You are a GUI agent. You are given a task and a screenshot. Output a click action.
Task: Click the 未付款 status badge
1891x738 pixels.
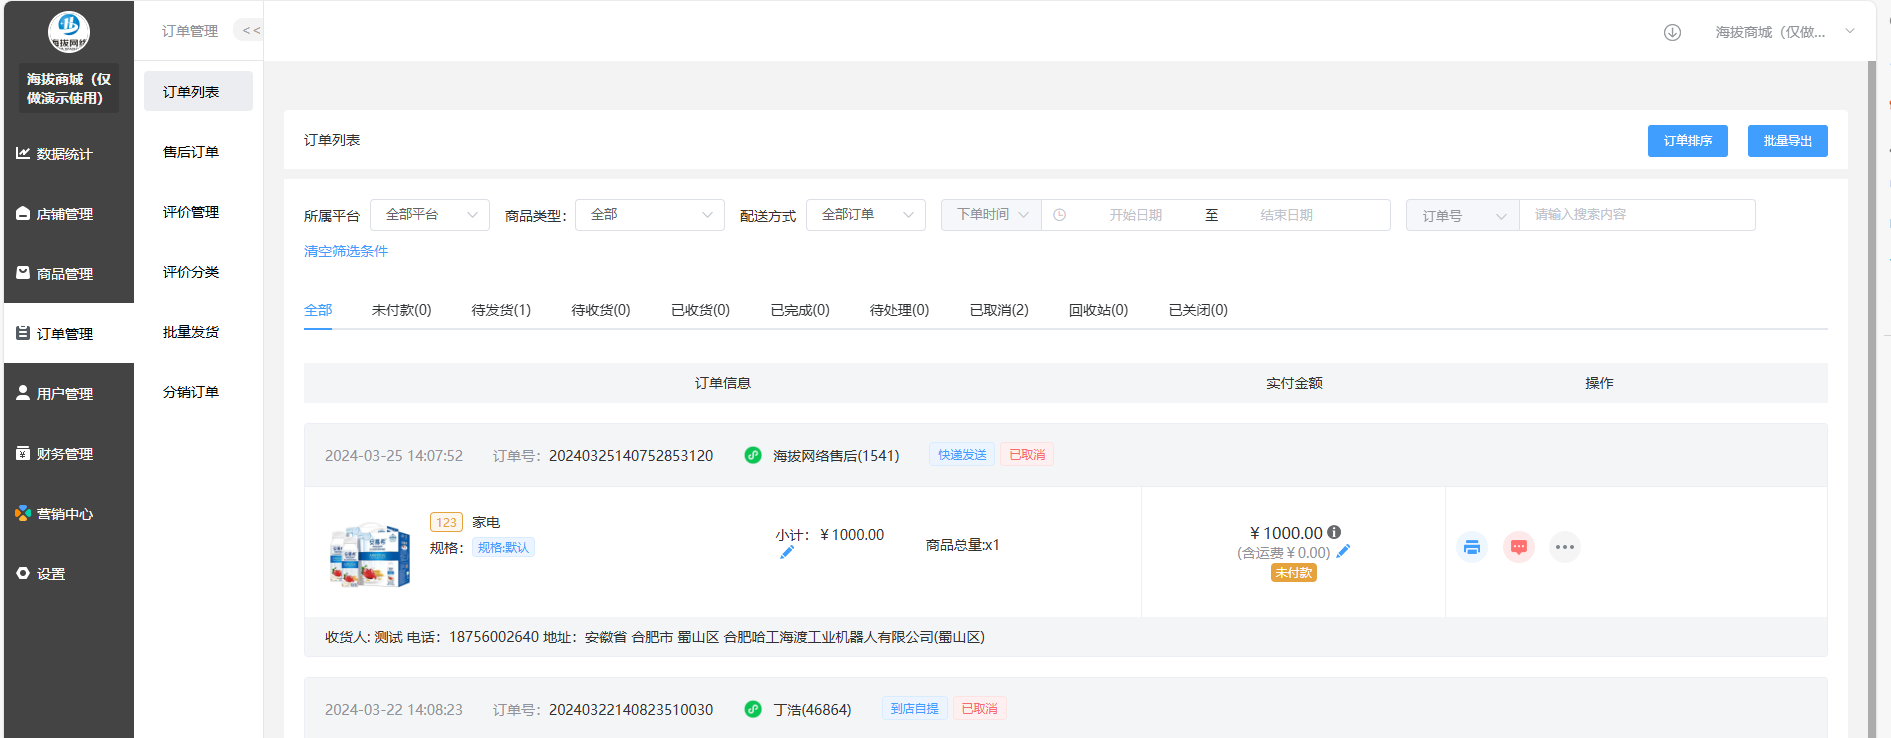[1294, 573]
